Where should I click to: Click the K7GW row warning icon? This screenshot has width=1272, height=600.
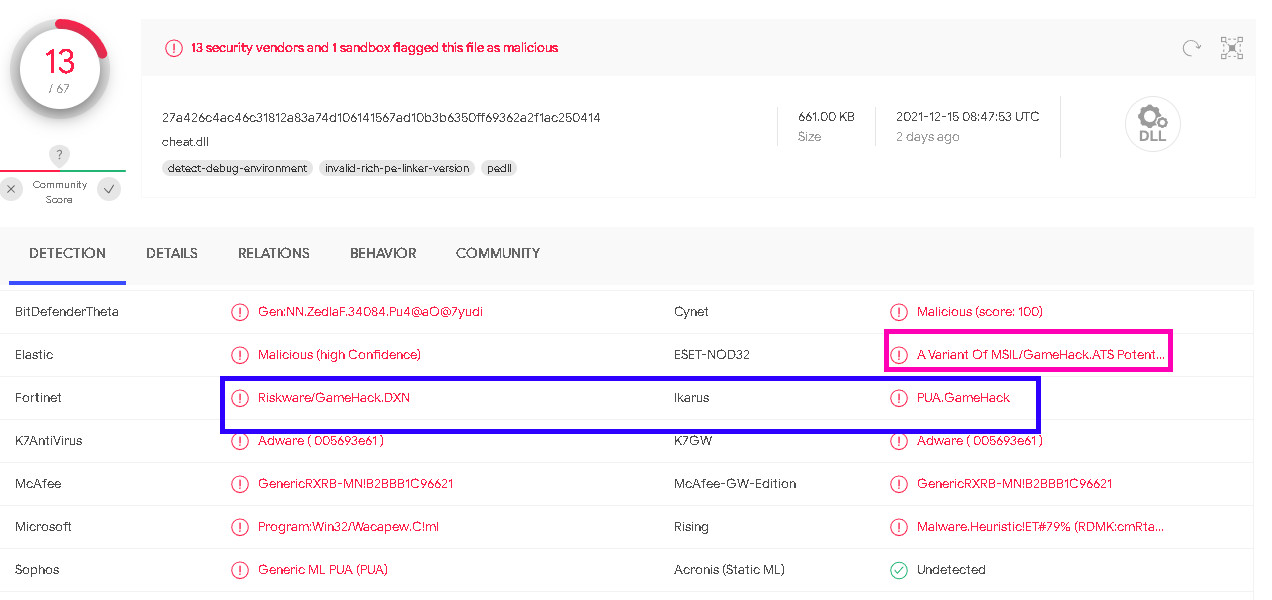click(899, 441)
